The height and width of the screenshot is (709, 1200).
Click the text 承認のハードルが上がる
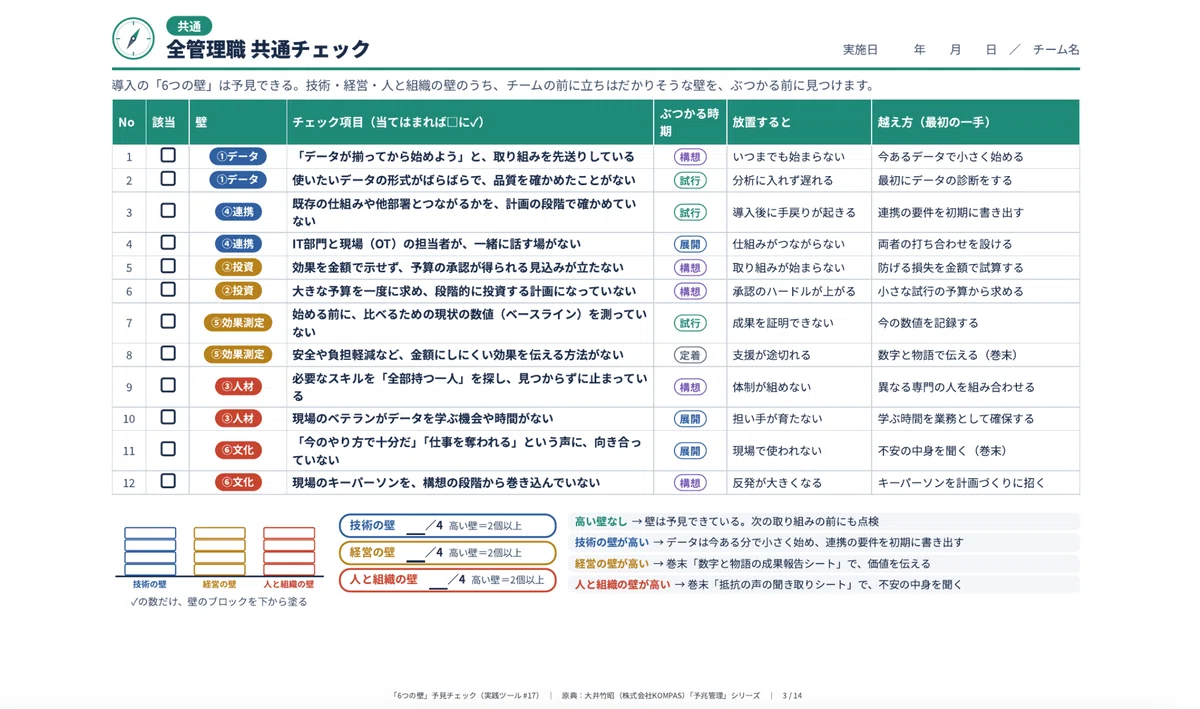[794, 292]
